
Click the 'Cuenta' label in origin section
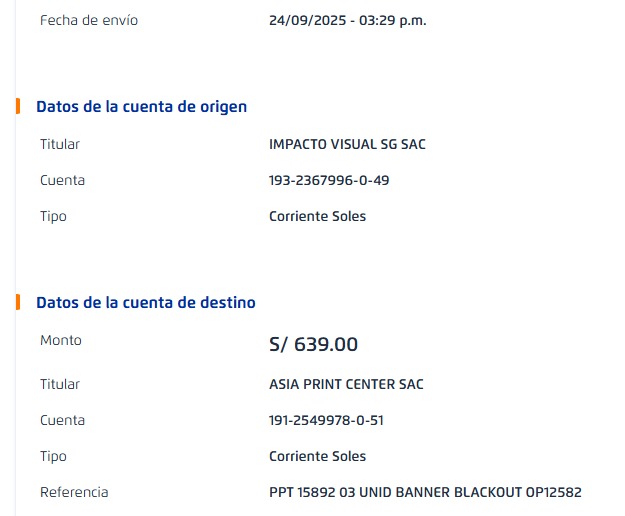(x=62, y=180)
